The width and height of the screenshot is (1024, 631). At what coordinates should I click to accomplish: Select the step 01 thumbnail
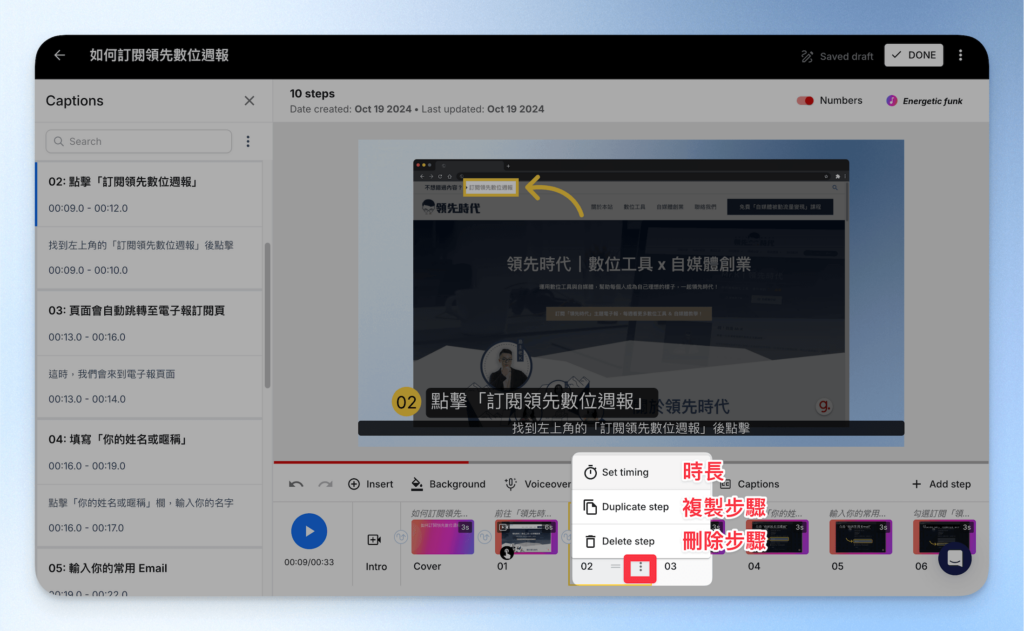click(526, 537)
